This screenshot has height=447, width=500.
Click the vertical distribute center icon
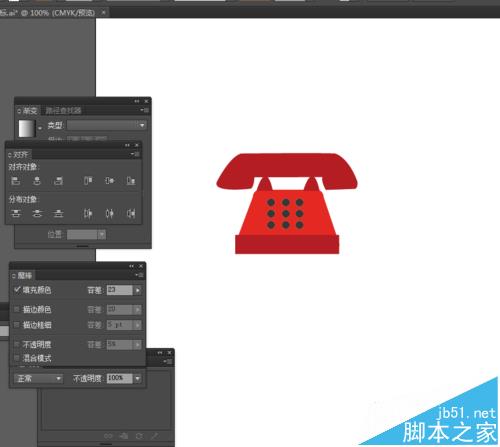37,213
